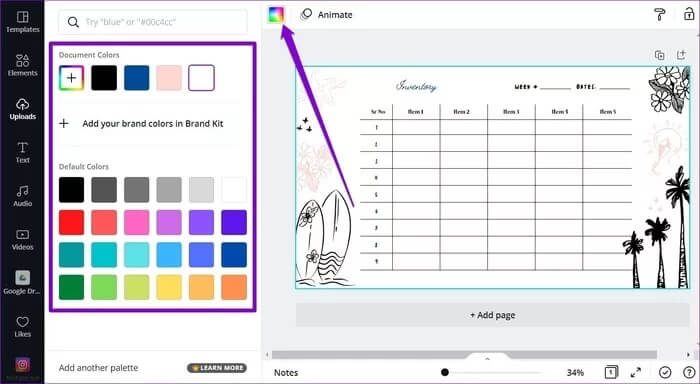Click the zoom slider handle
Viewport: 700px width, 384px height.
pyautogui.click(x=445, y=372)
